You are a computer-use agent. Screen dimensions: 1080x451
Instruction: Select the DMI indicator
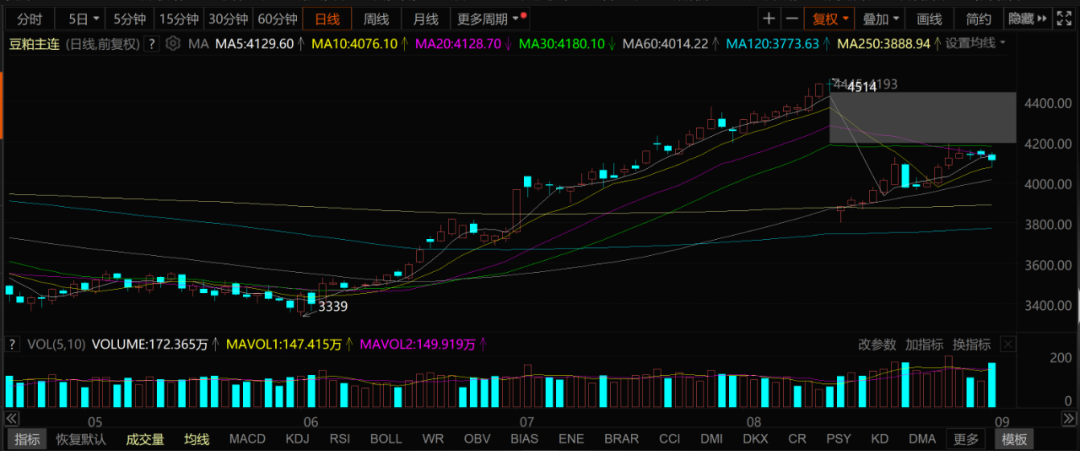click(x=712, y=439)
